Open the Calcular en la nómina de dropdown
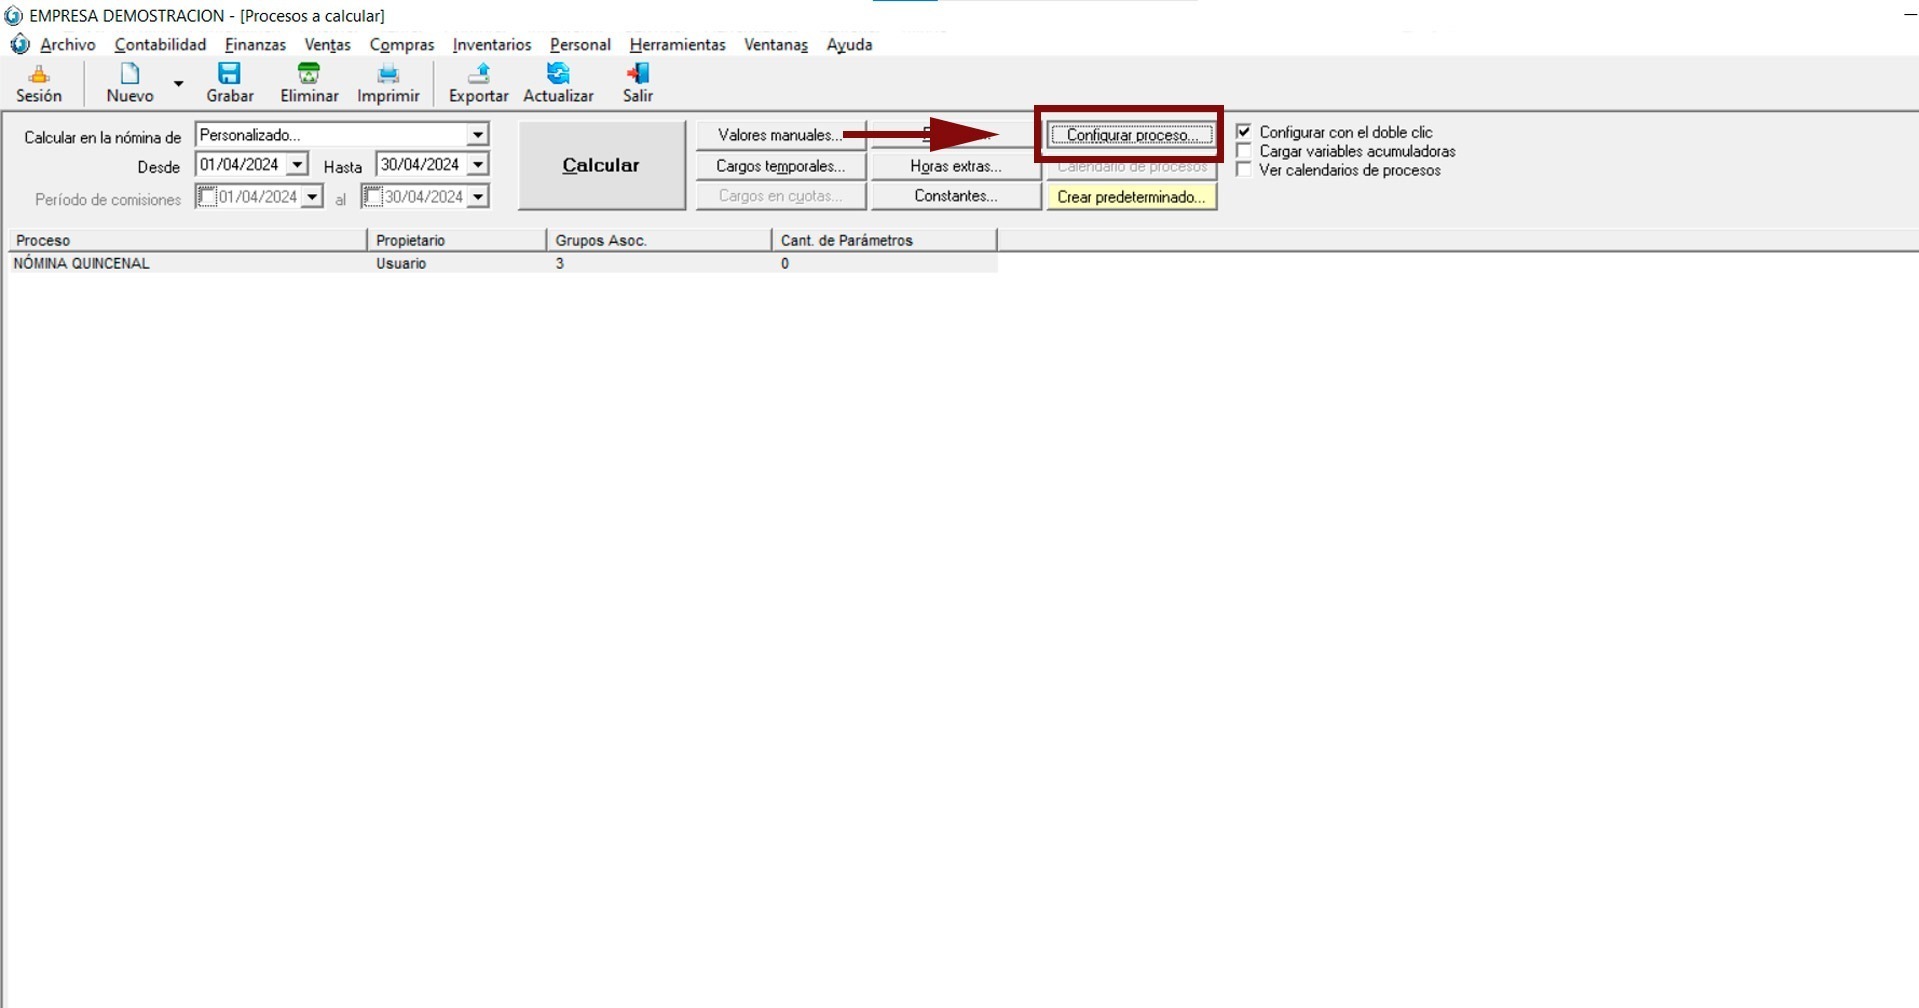Viewport: 1919px width, 1008px height. pyautogui.click(x=478, y=135)
